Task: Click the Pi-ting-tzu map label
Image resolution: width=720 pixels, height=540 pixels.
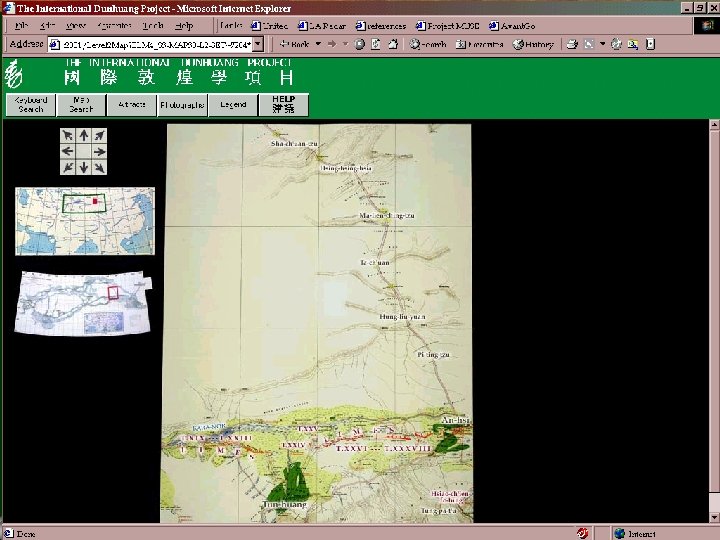Action: [433, 354]
